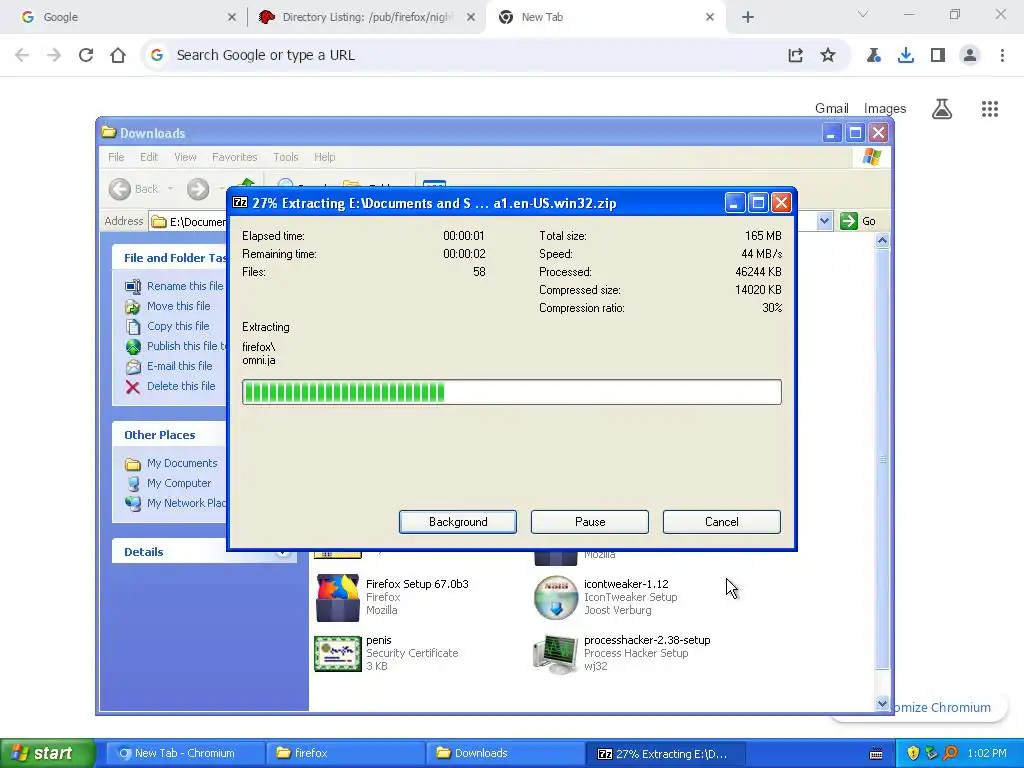
Task: Click Delete this file
Action: [x=181, y=386]
